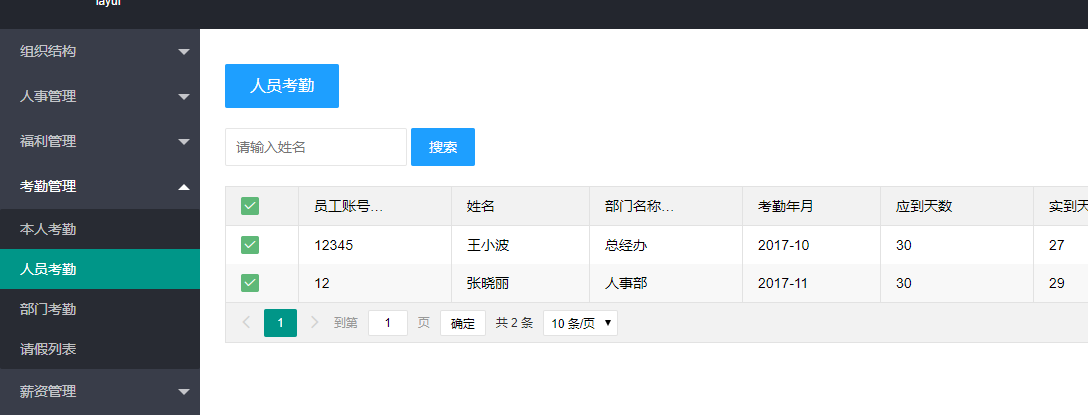Click the department cell 总经办
This screenshot has height=415, width=1088.
[666, 245]
